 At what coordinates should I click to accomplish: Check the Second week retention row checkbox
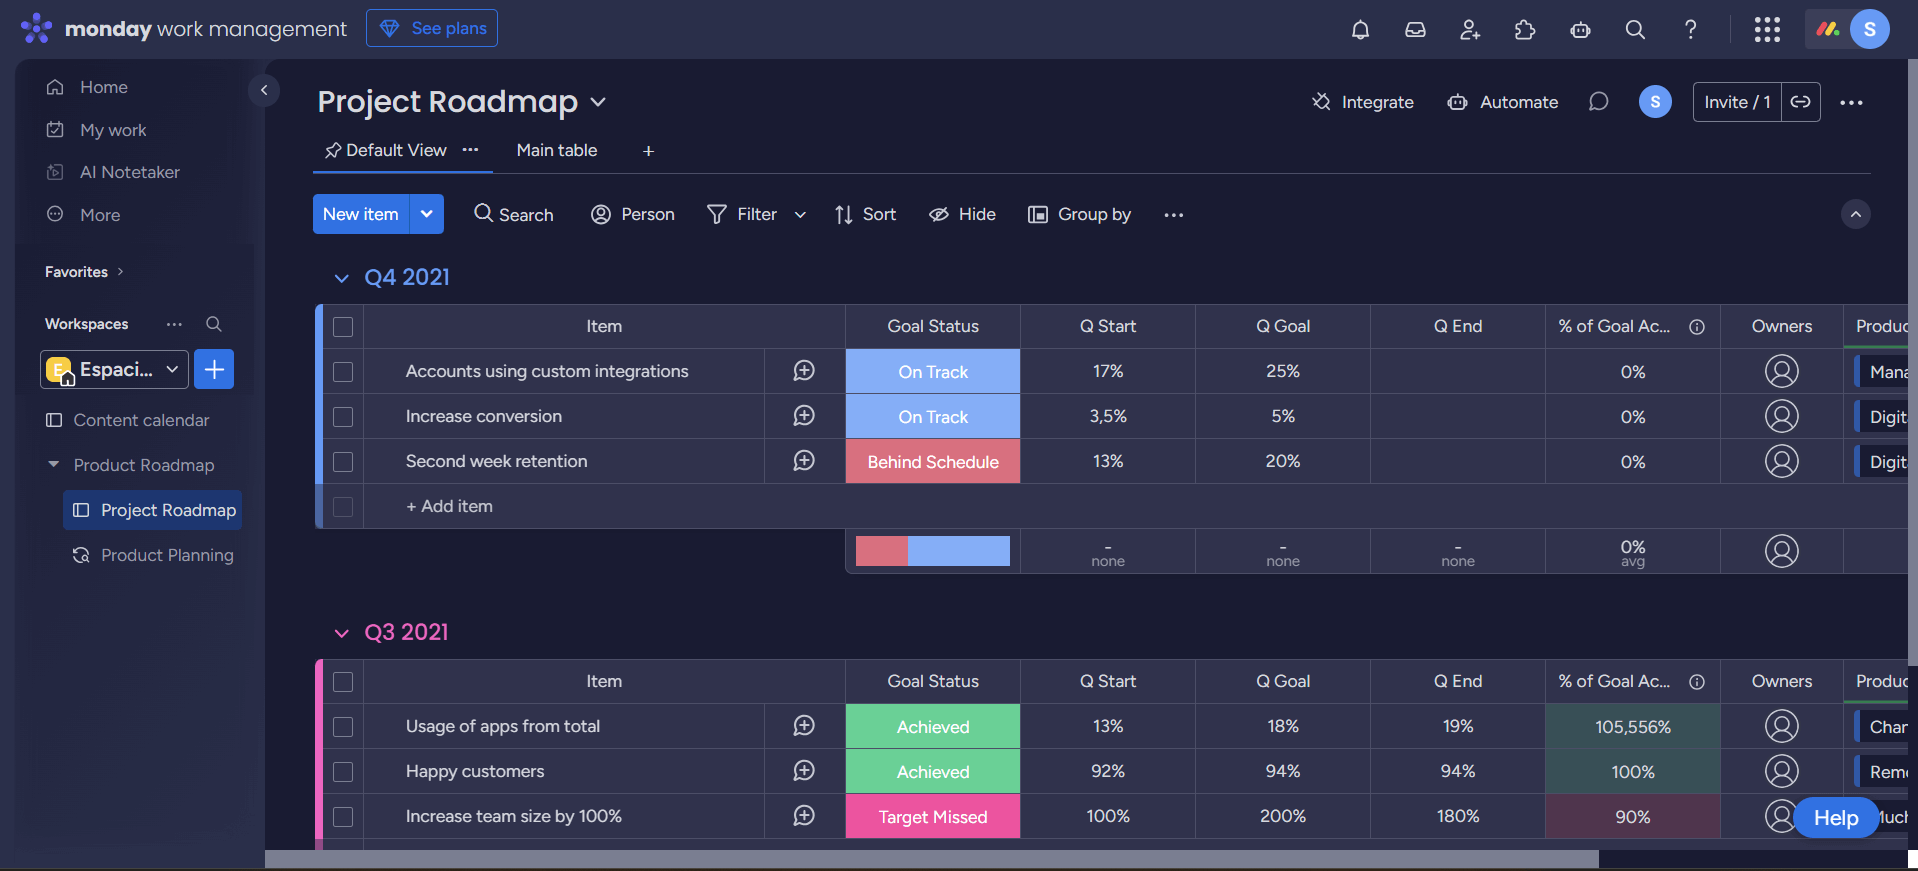point(343,462)
